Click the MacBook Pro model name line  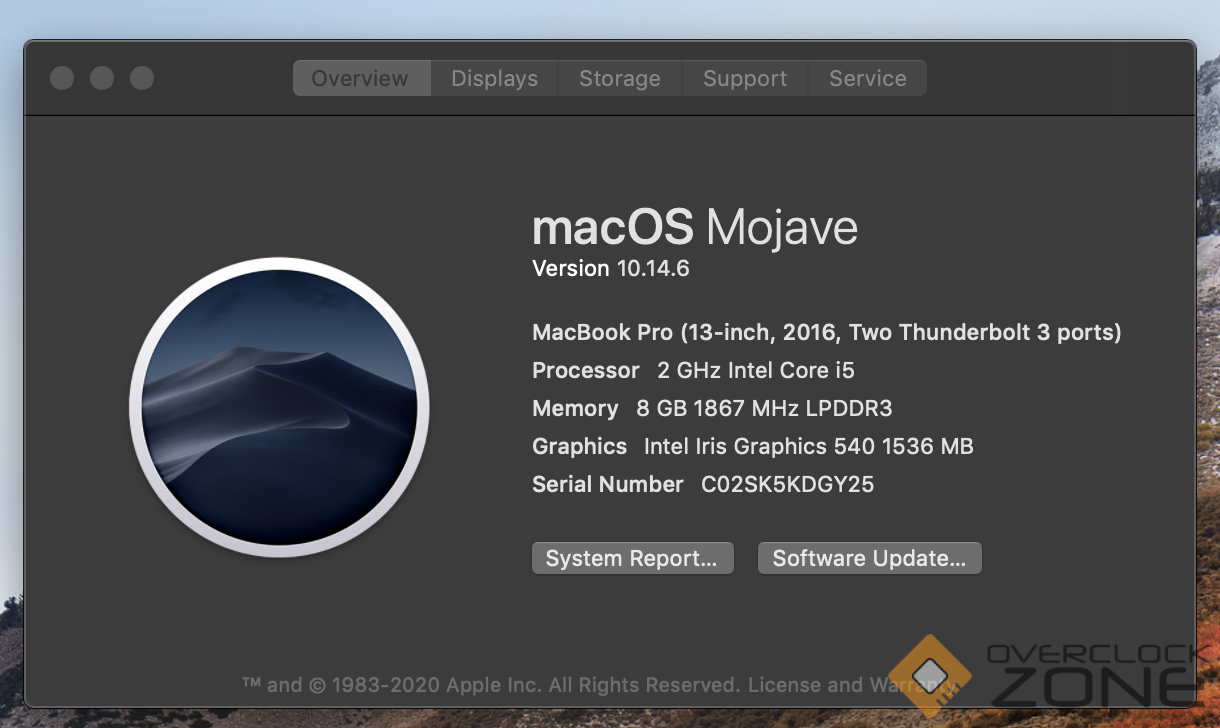tap(826, 333)
